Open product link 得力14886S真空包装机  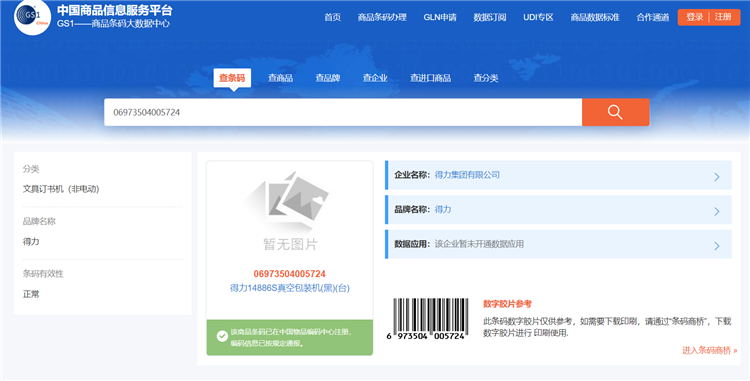(289, 288)
